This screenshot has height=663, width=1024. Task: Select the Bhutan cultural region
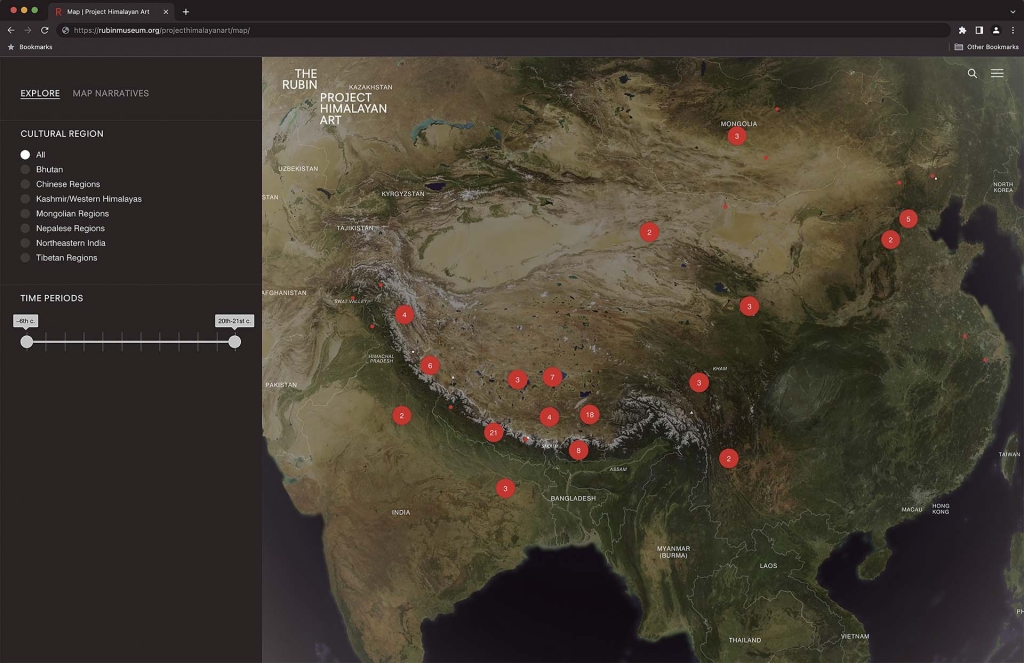[x=26, y=170]
